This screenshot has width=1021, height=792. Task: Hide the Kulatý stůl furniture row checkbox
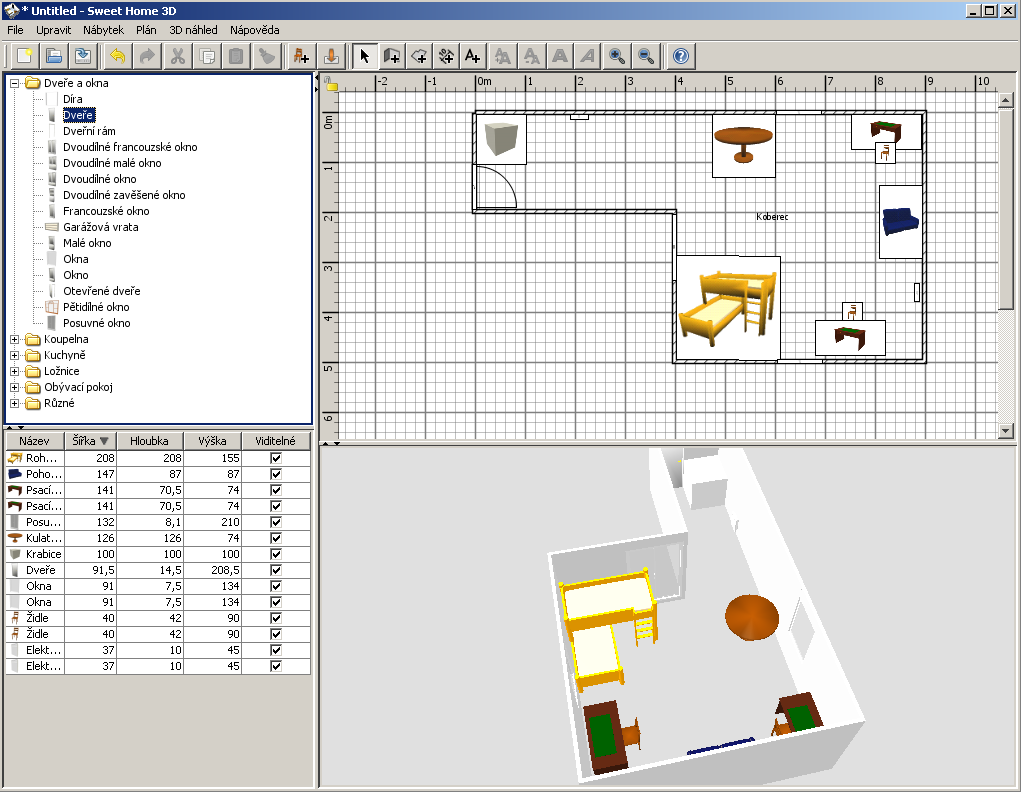276,538
